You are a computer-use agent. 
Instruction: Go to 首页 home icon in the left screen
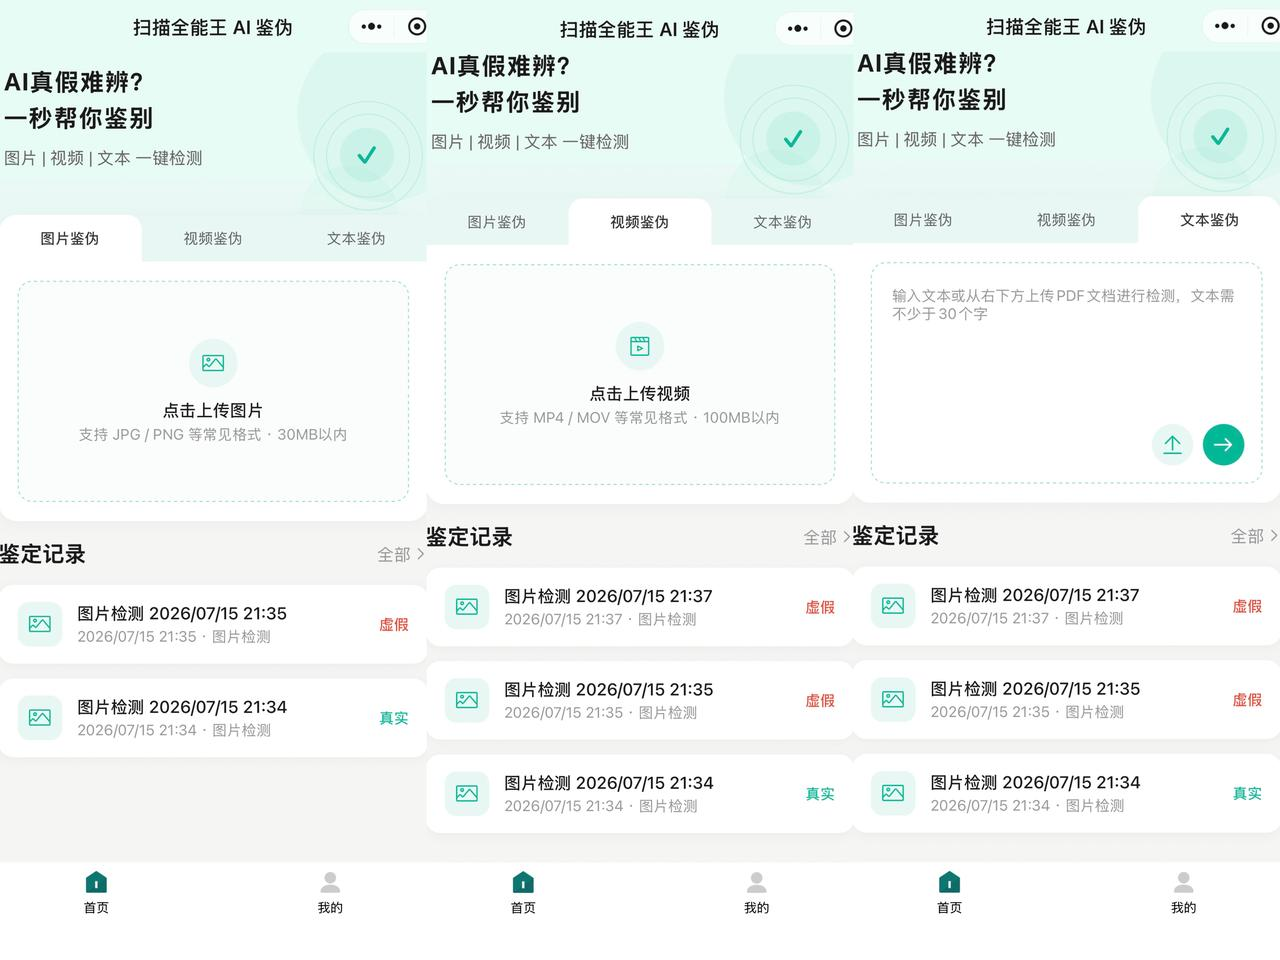coord(96,882)
